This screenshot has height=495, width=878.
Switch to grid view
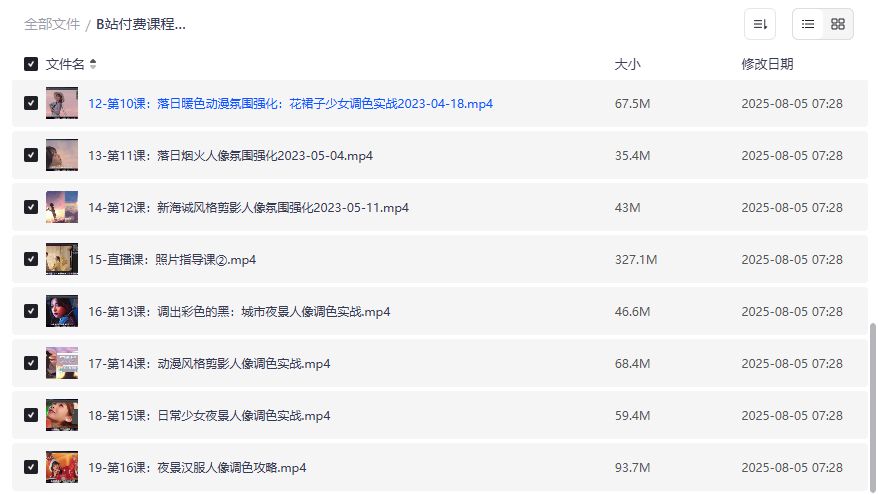pyautogui.click(x=838, y=24)
